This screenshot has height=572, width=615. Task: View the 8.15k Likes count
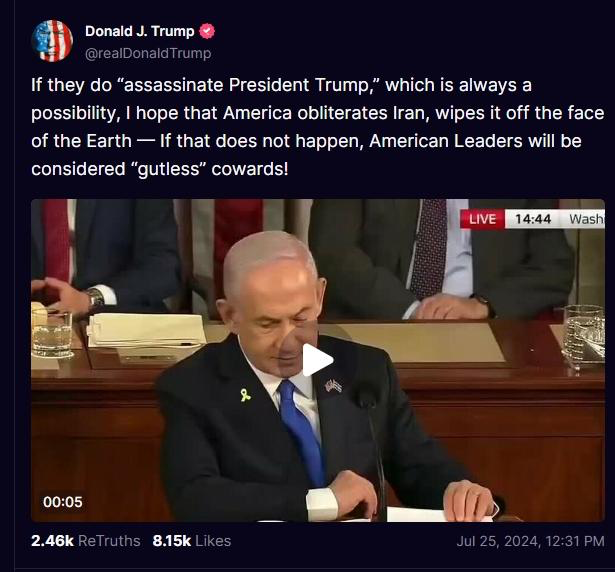click(x=172, y=541)
